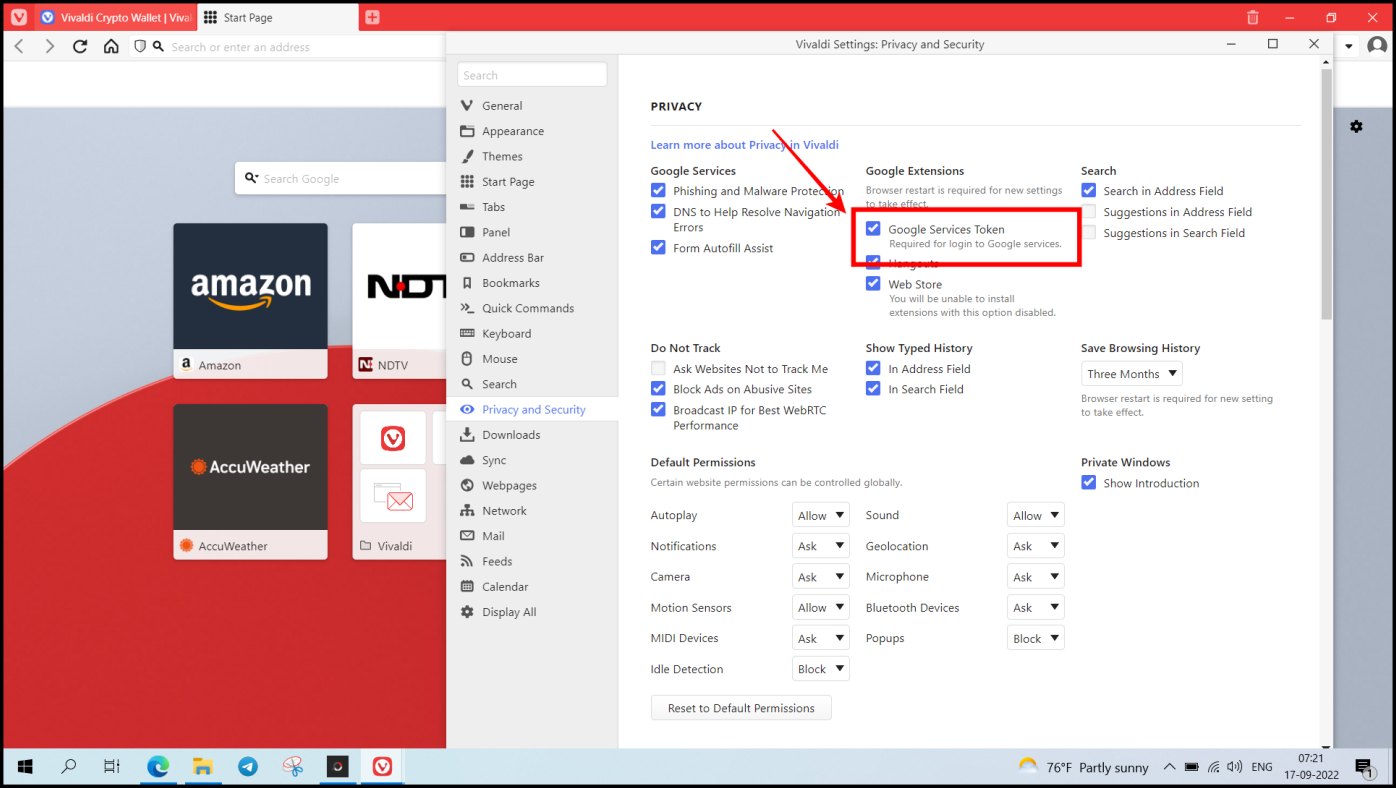
Task: Open the Vivaldi speed dial folder
Action: pyautogui.click(x=400, y=481)
